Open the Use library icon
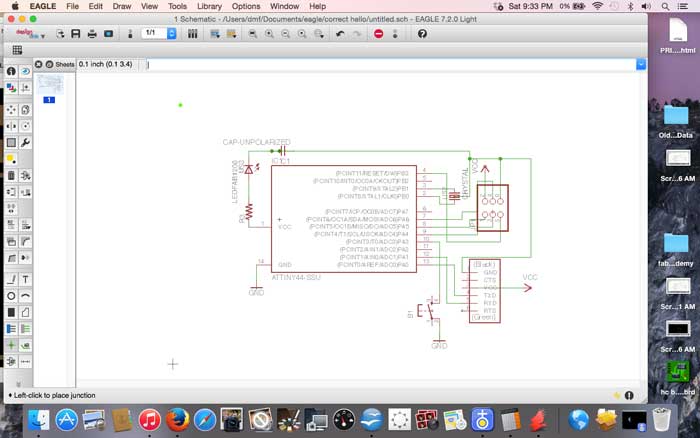 192,34
